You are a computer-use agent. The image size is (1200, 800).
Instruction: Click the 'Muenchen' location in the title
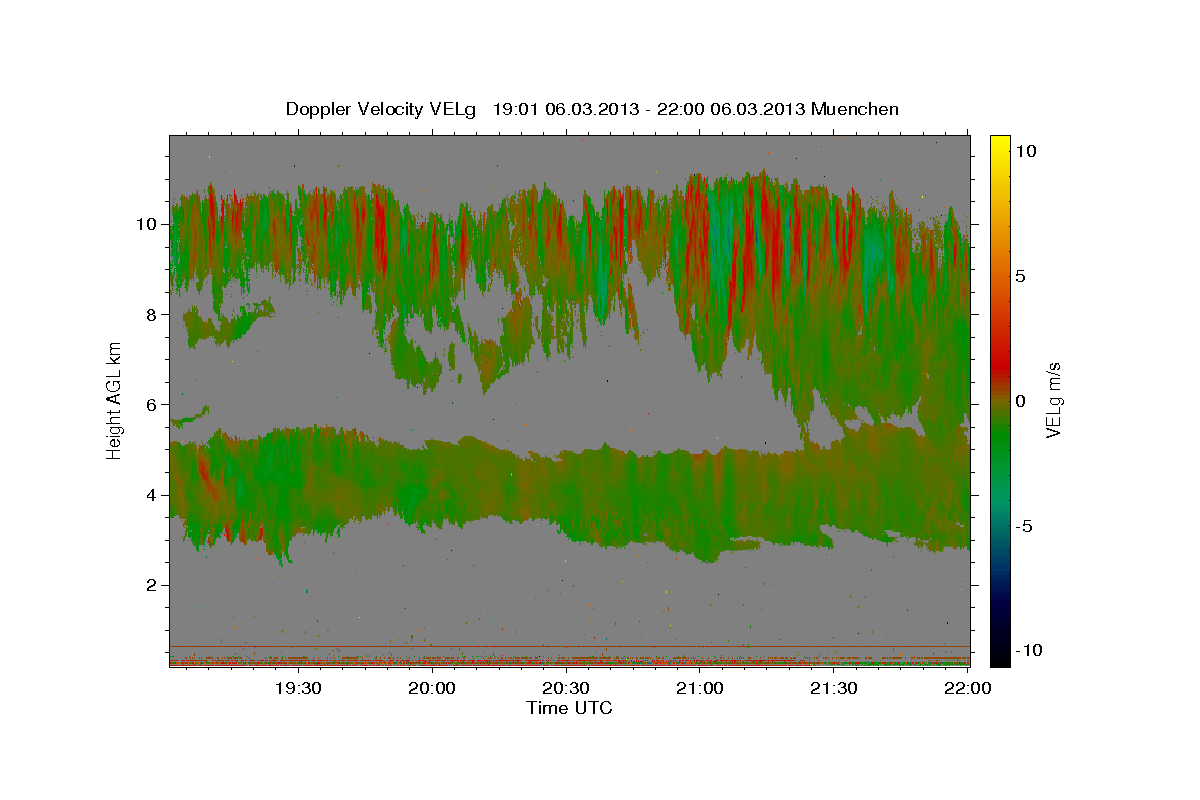(855, 109)
